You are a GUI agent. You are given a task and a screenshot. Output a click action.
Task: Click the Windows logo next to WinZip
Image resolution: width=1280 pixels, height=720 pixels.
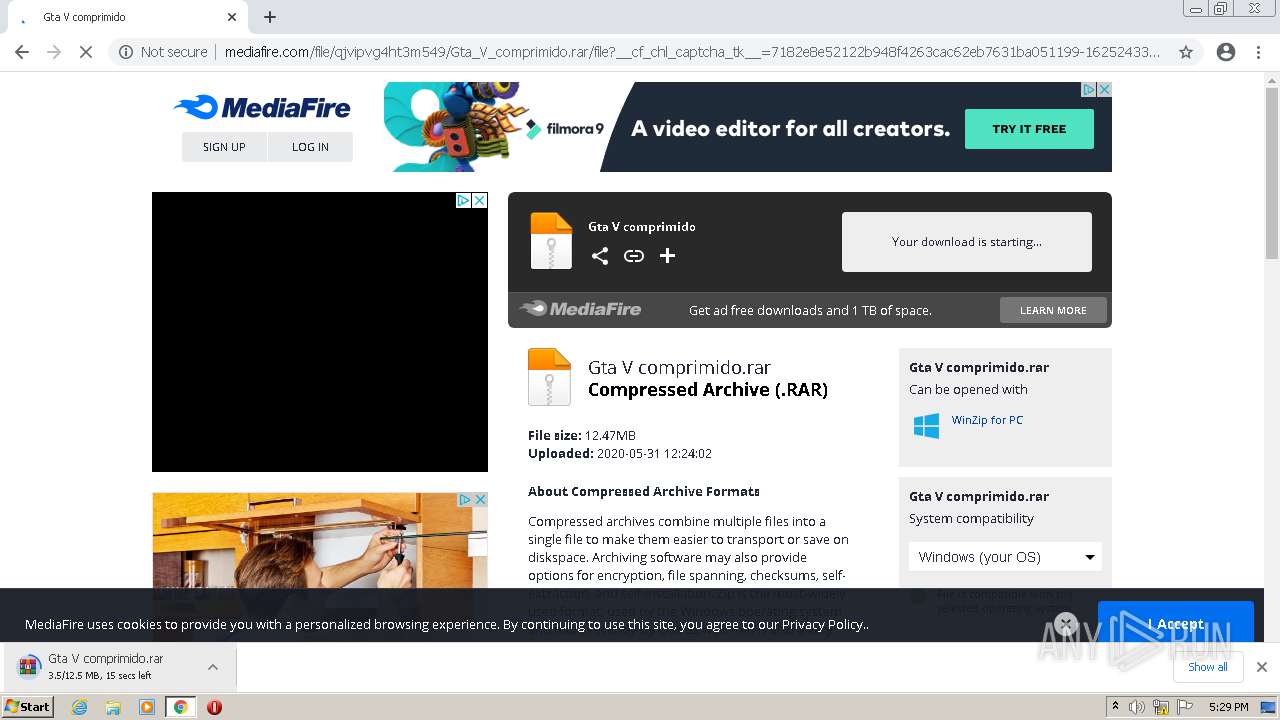click(927, 426)
